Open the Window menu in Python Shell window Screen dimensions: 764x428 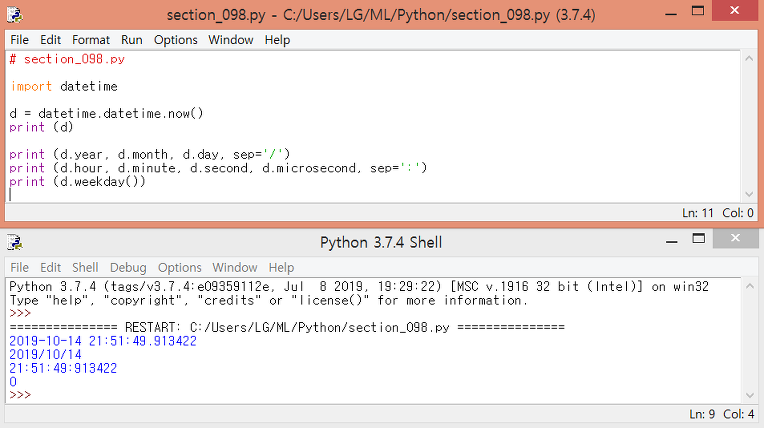click(x=234, y=268)
